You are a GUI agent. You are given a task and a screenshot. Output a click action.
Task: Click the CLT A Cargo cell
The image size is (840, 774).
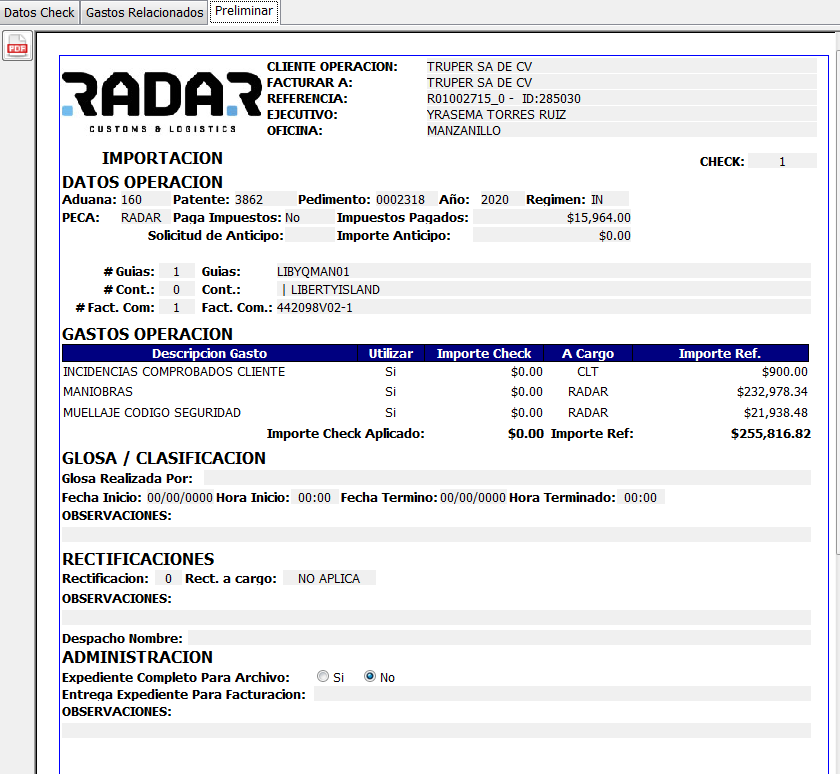588,371
